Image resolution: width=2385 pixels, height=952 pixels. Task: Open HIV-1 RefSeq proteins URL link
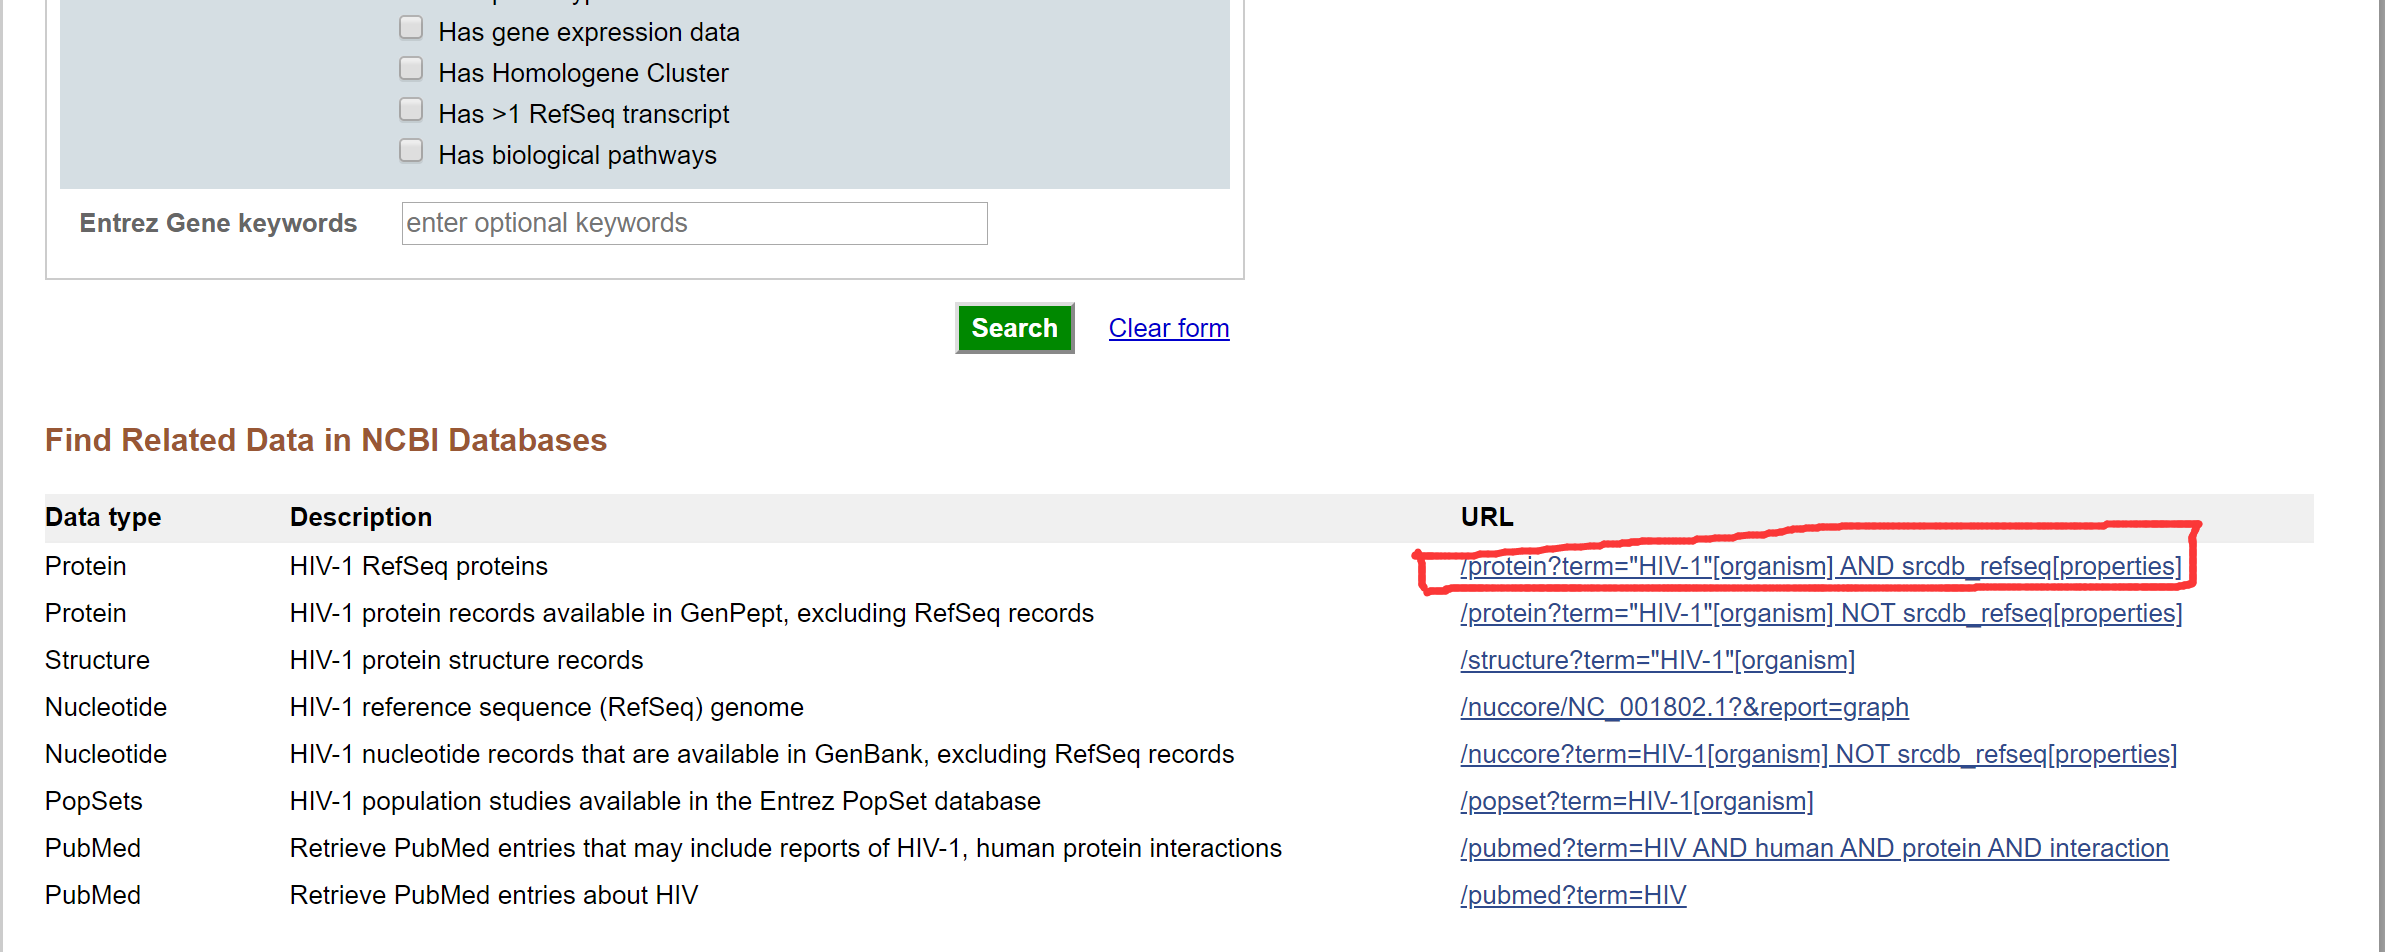coord(1820,566)
